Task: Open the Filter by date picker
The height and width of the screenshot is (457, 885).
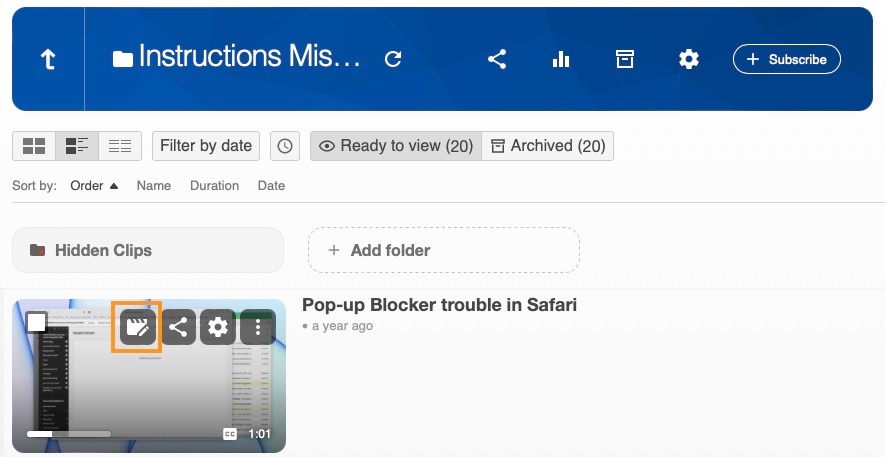Action: [206, 146]
